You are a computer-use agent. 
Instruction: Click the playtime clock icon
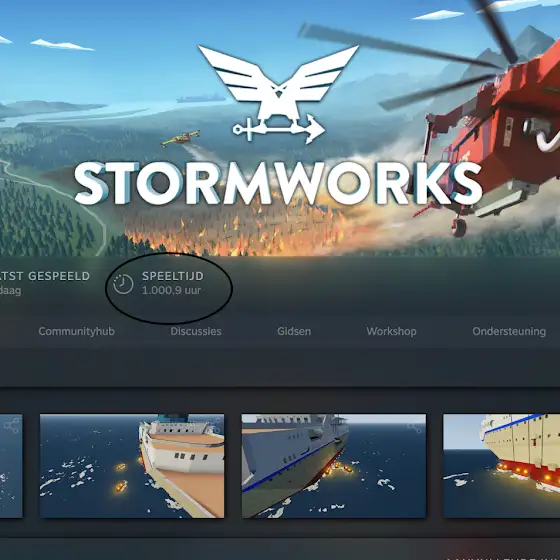pos(123,284)
